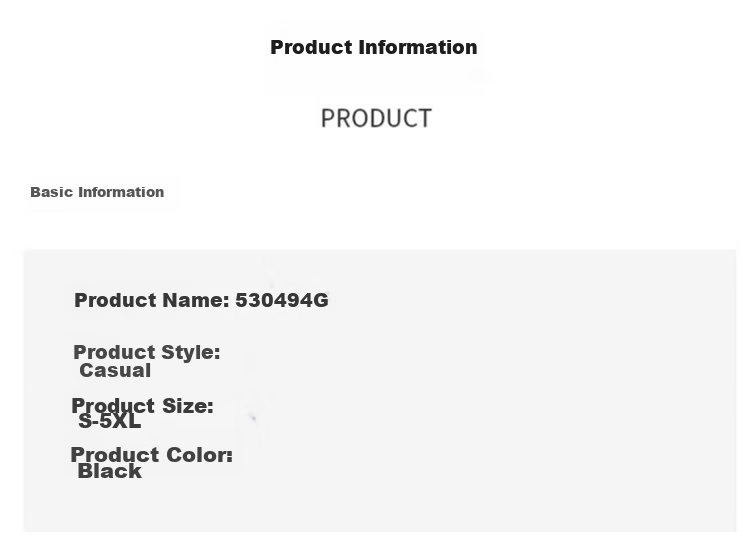Screen dimensions: 750x546
Task: Click the Product Information heading
Action: (x=374, y=47)
